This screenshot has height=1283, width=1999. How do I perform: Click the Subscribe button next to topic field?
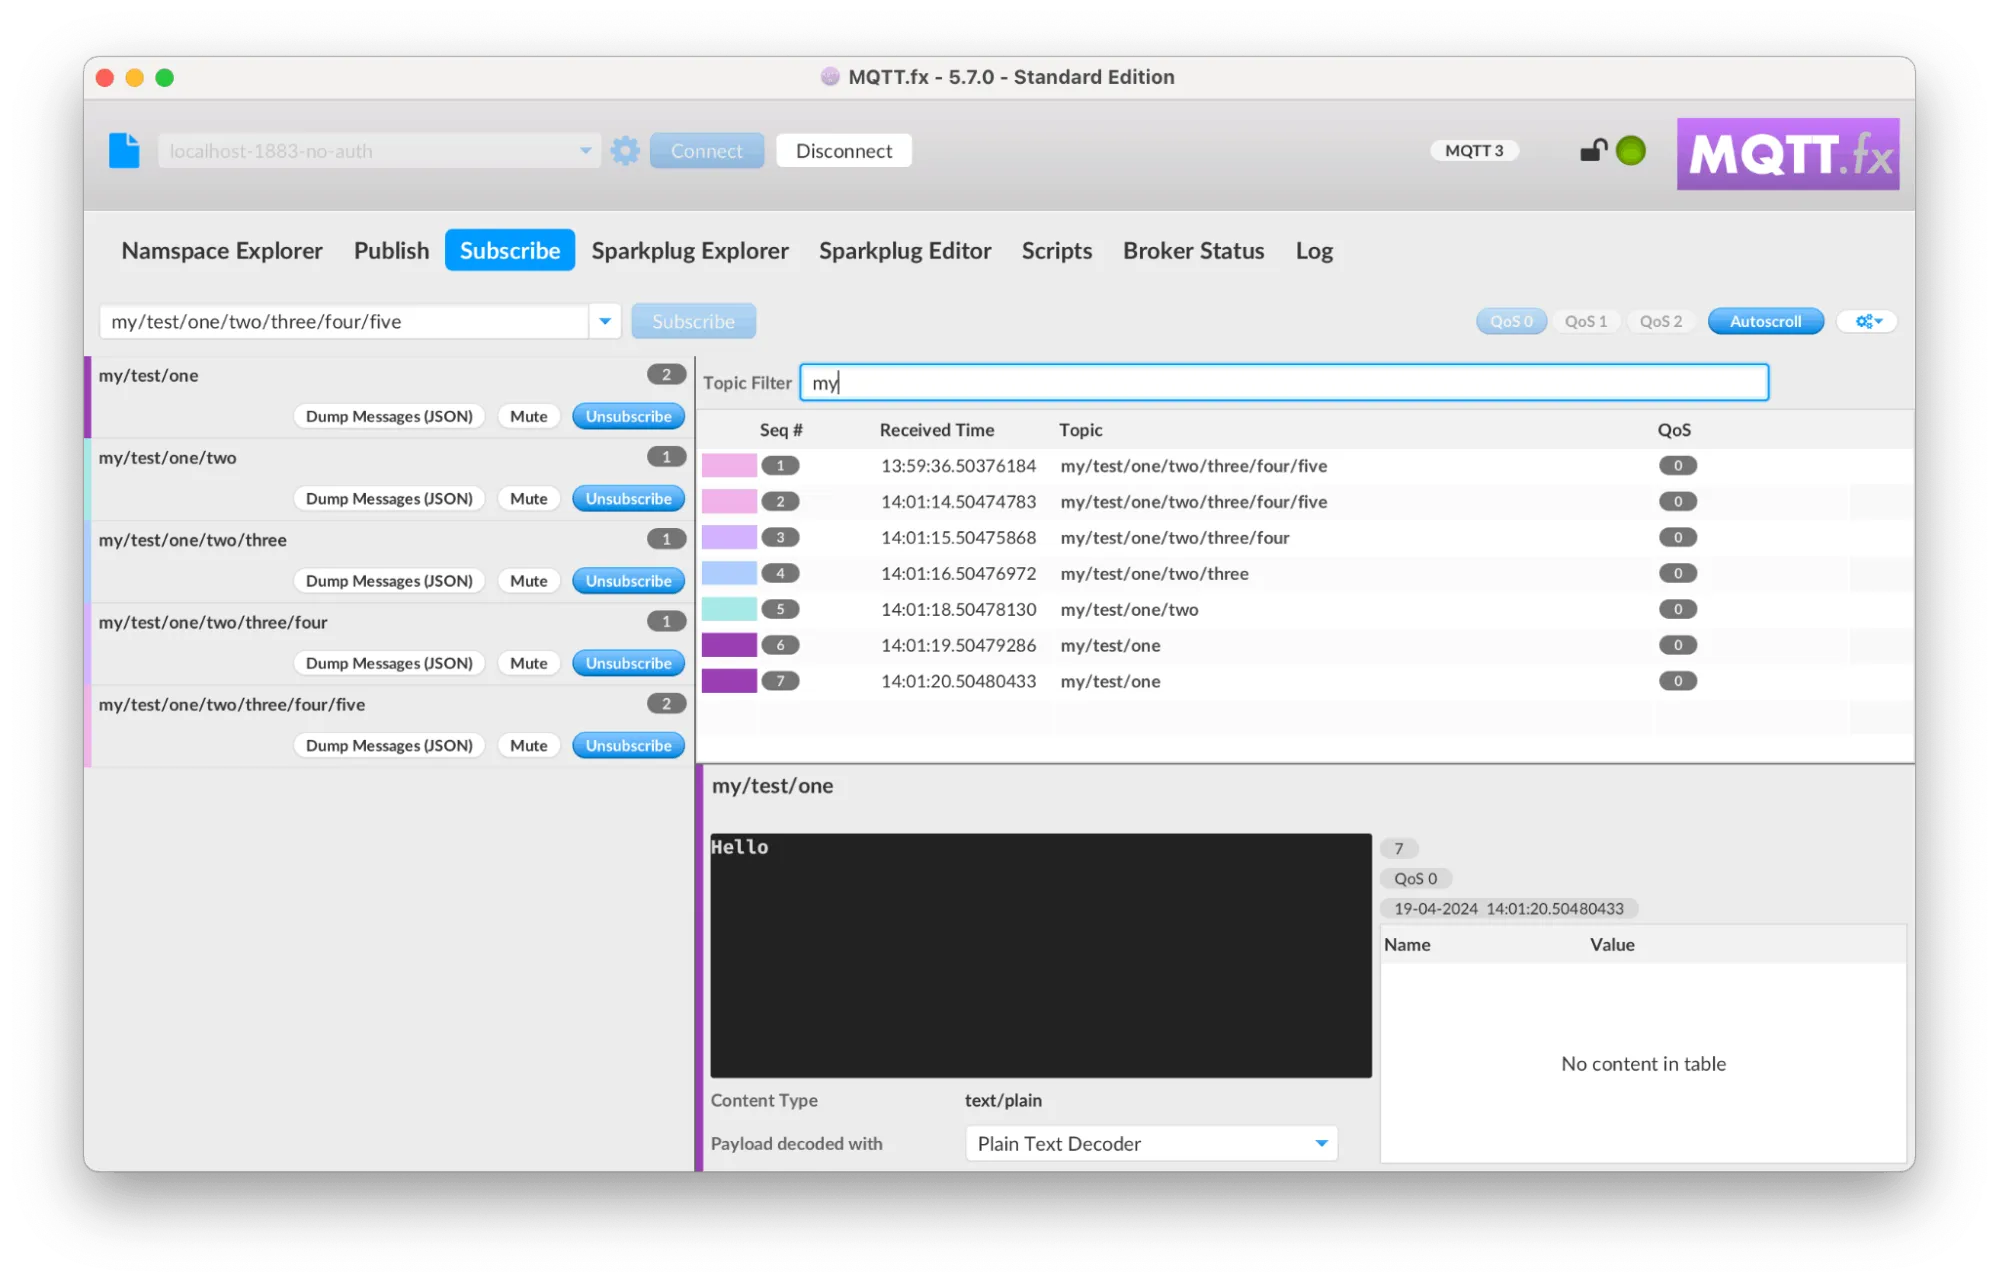(693, 321)
